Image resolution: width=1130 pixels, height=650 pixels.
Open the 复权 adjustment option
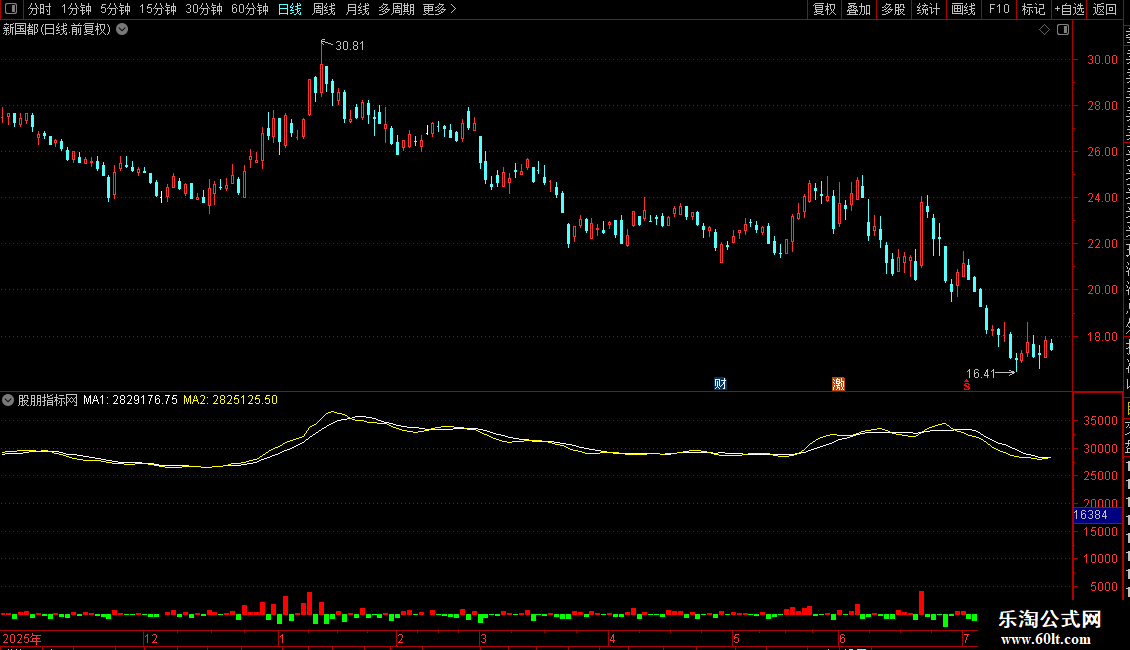[x=824, y=9]
